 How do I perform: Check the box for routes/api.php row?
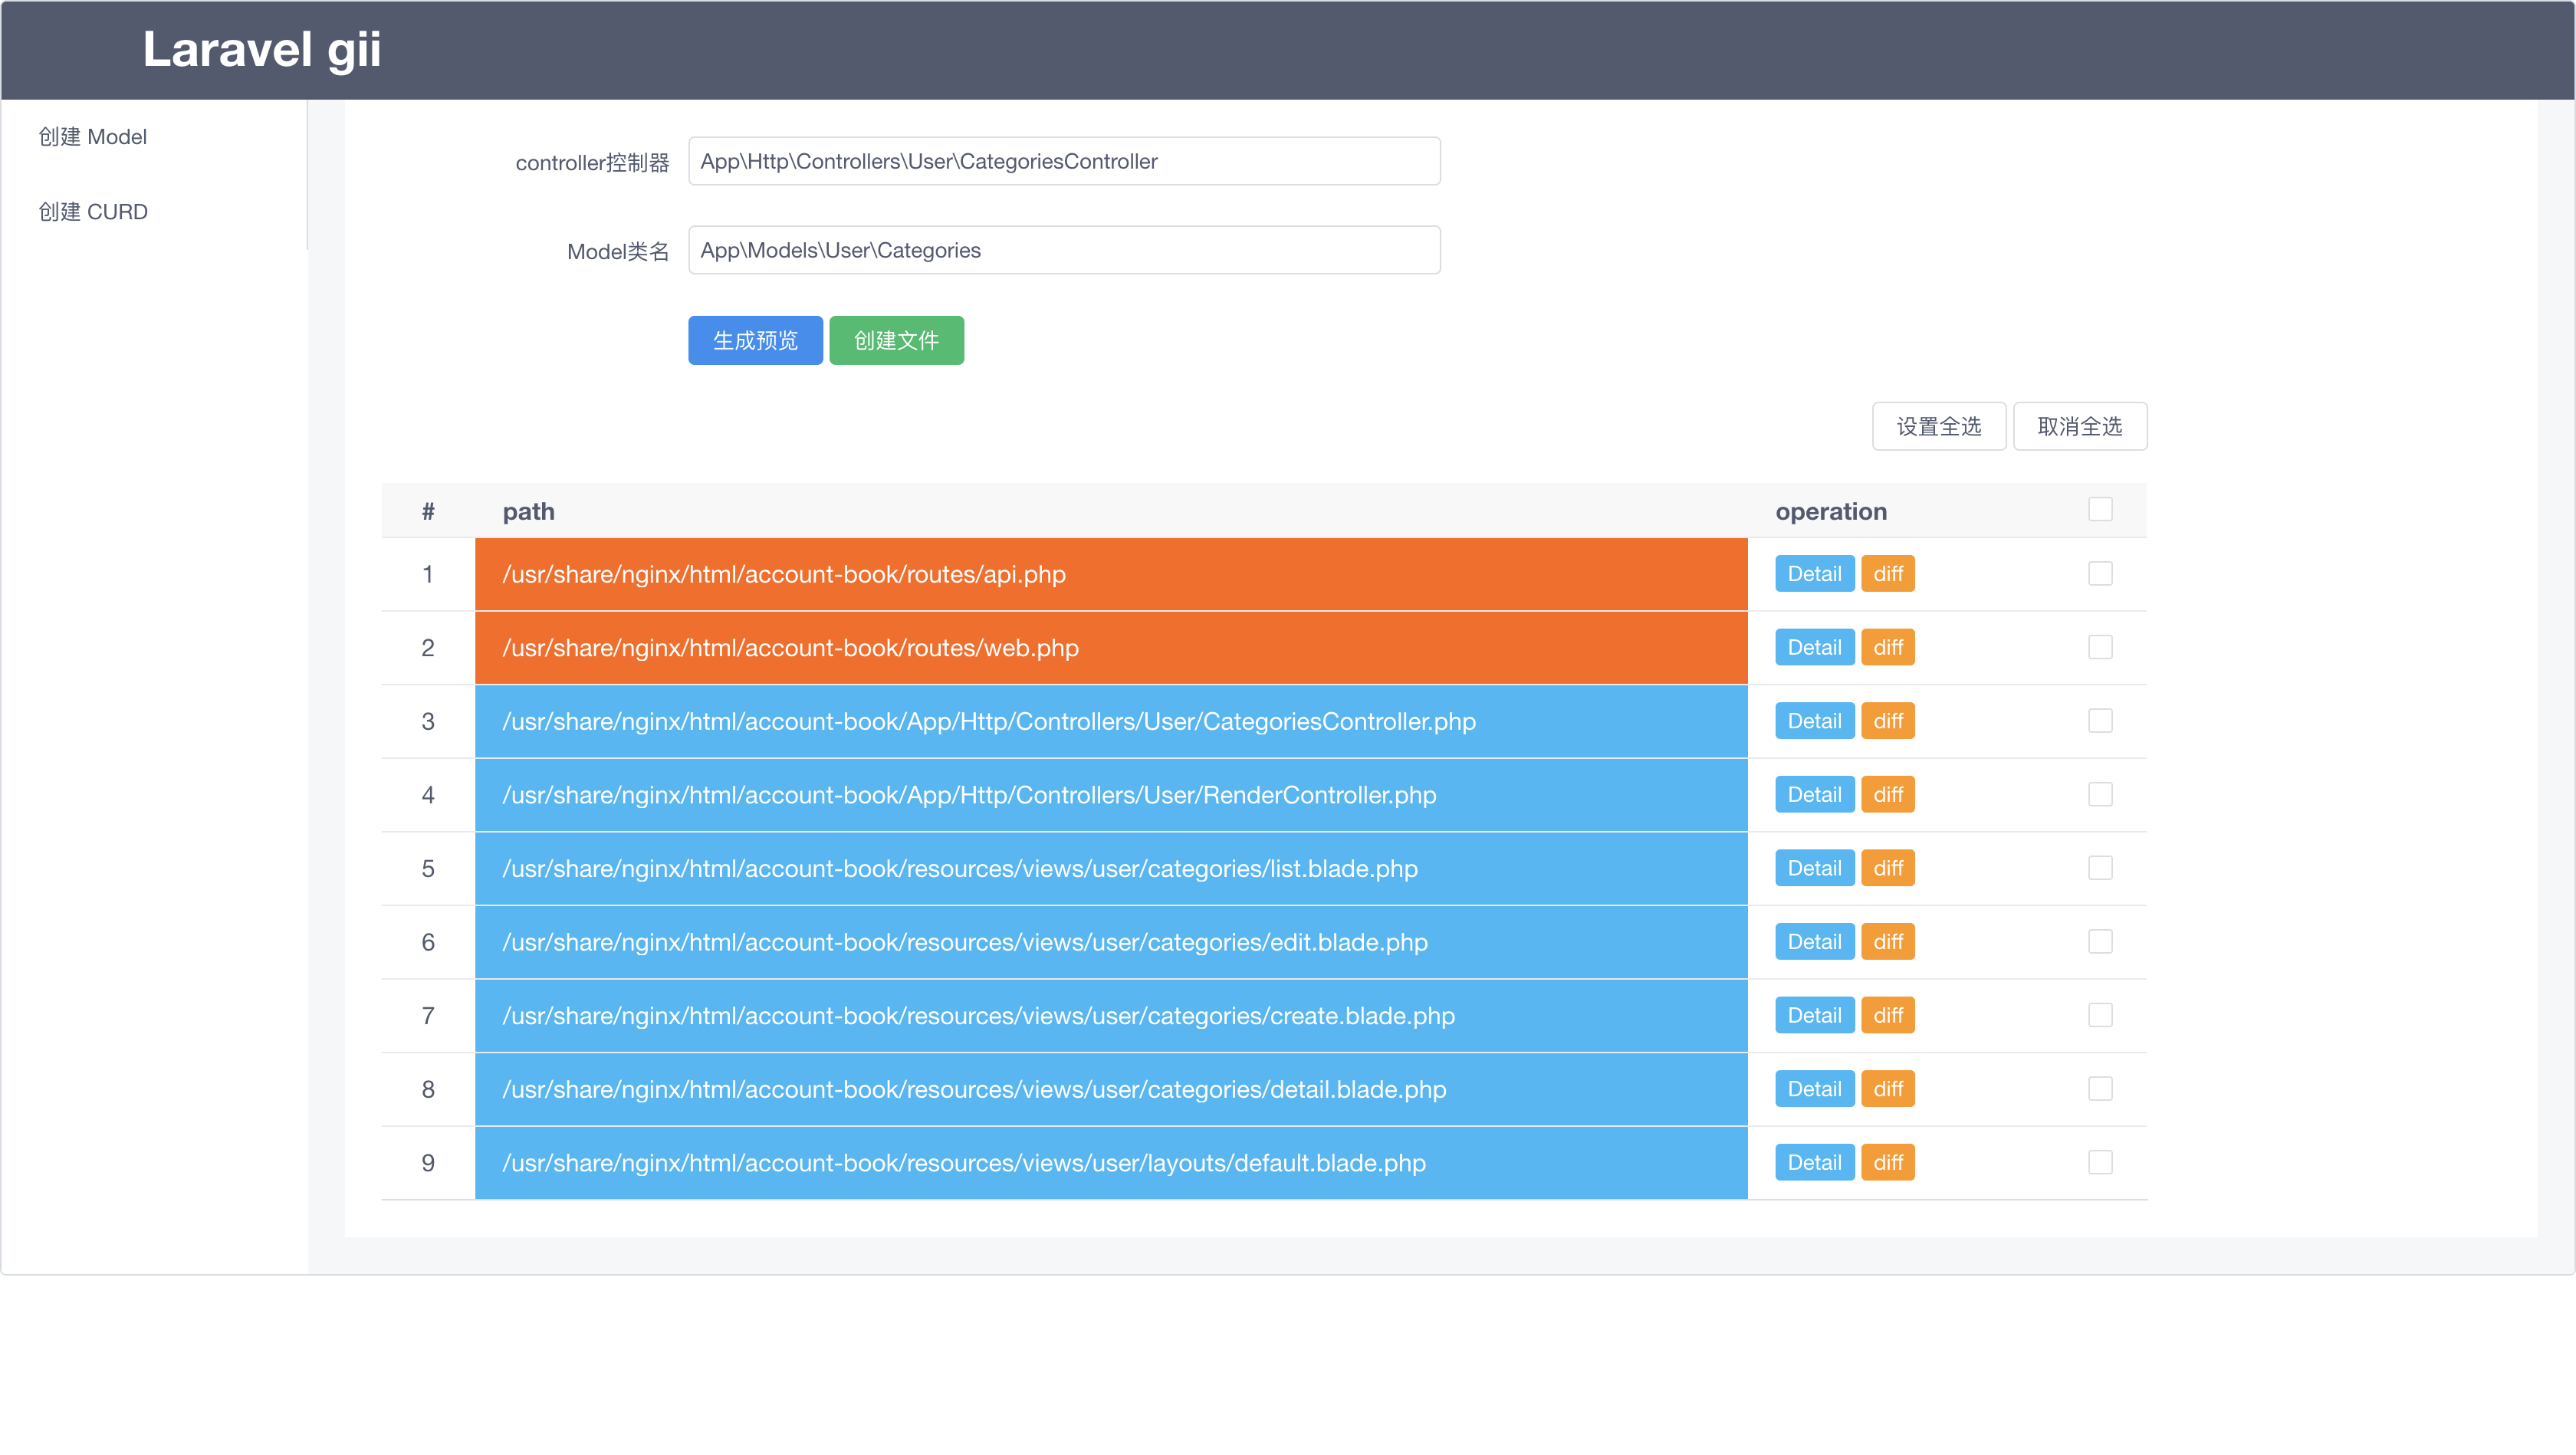pyautogui.click(x=2100, y=574)
